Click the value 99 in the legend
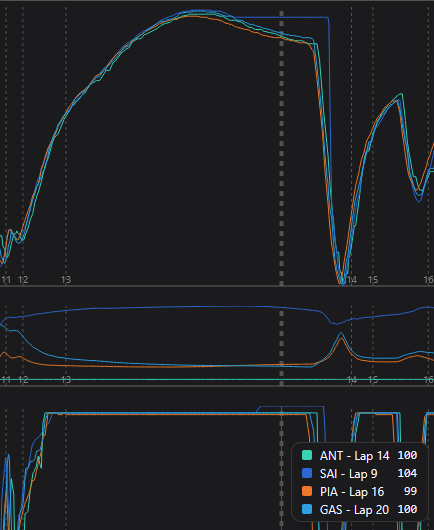 coord(410,491)
